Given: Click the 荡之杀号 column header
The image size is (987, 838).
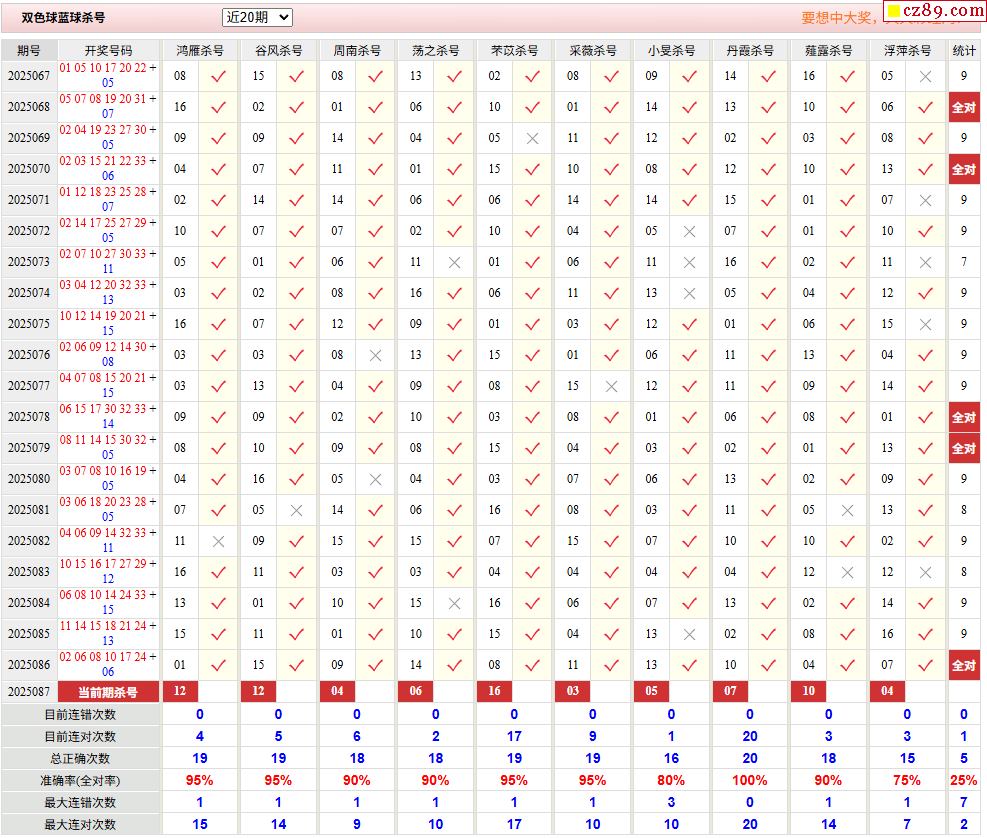Looking at the screenshot, I should coord(436,50).
